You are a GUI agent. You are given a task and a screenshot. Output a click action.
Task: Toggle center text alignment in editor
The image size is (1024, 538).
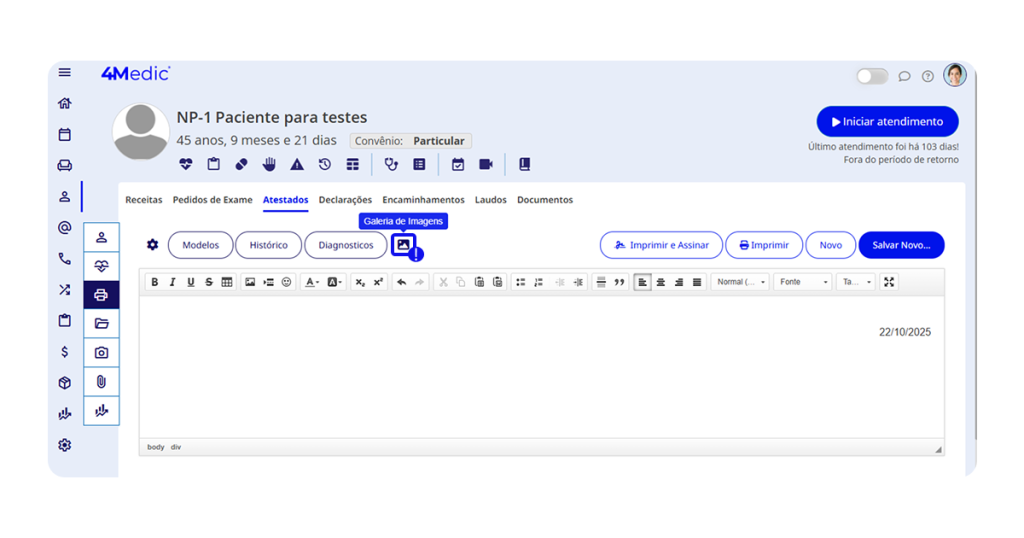661,282
